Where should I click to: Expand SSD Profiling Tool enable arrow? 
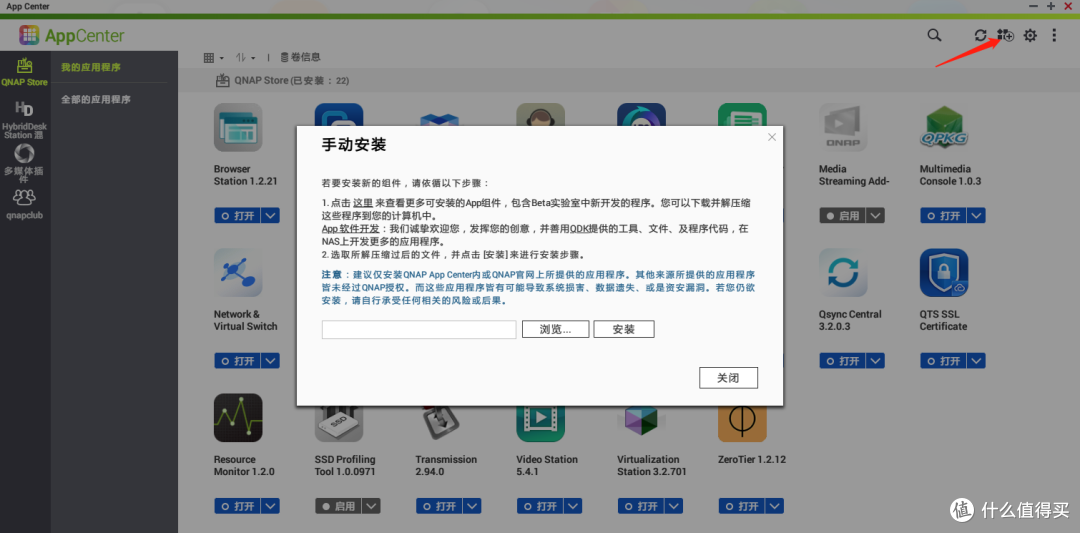click(x=371, y=506)
